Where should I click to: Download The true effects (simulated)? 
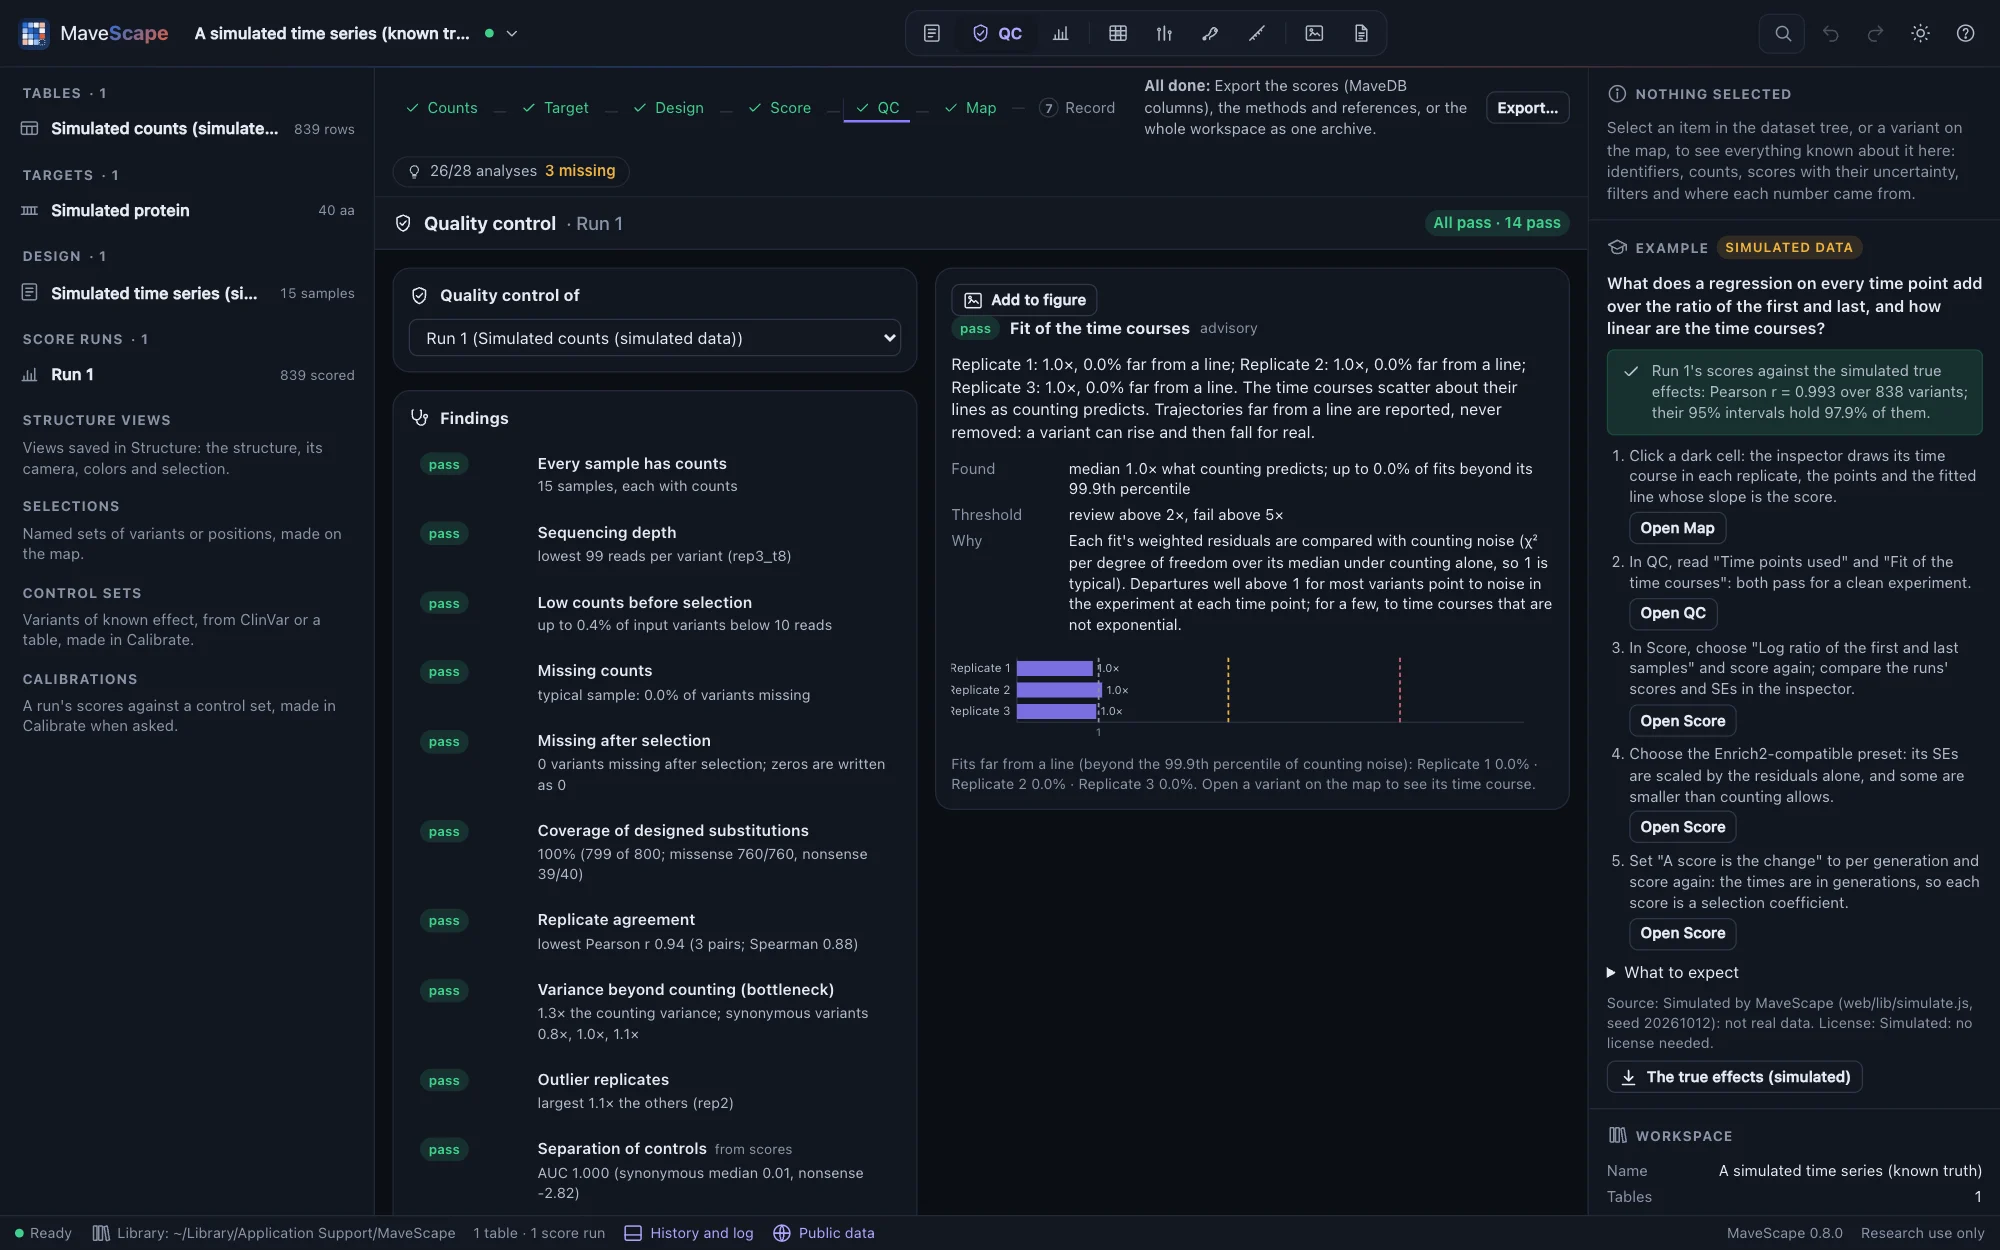click(x=1734, y=1077)
